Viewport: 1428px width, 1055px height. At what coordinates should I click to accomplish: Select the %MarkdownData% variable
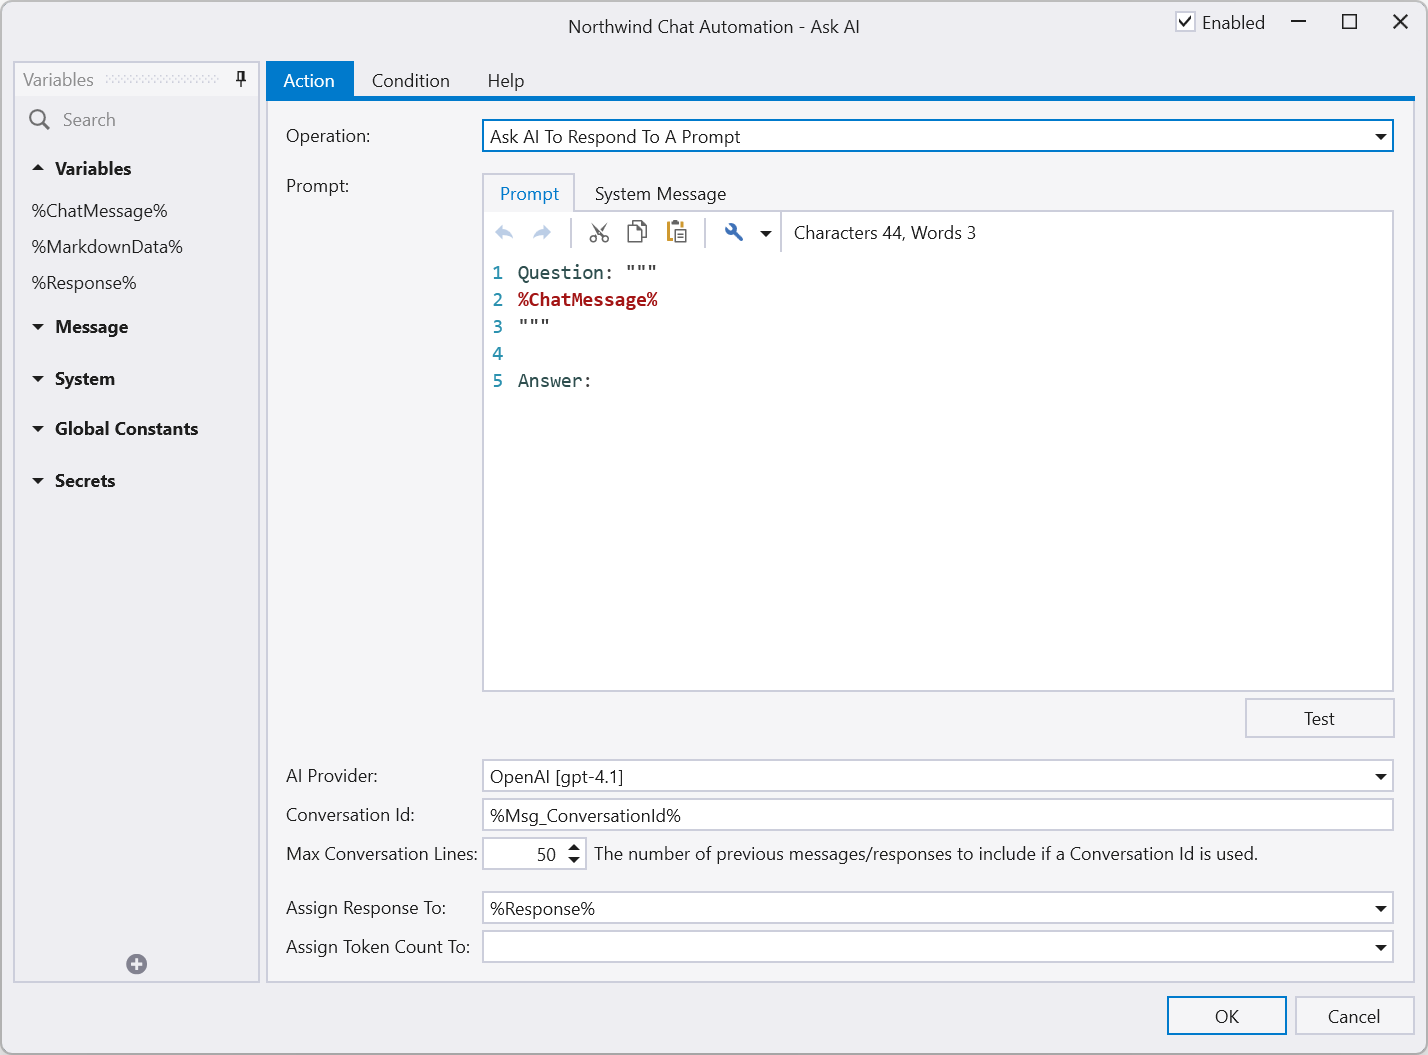point(107,247)
